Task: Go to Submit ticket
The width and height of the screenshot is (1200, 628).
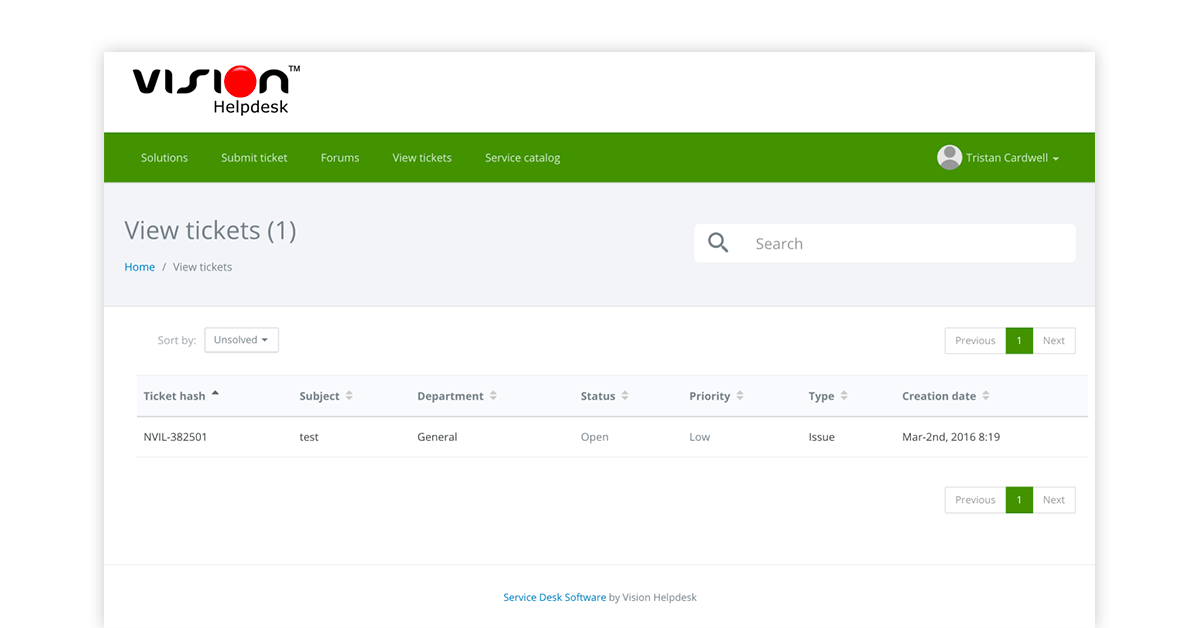Action: pyautogui.click(x=254, y=158)
